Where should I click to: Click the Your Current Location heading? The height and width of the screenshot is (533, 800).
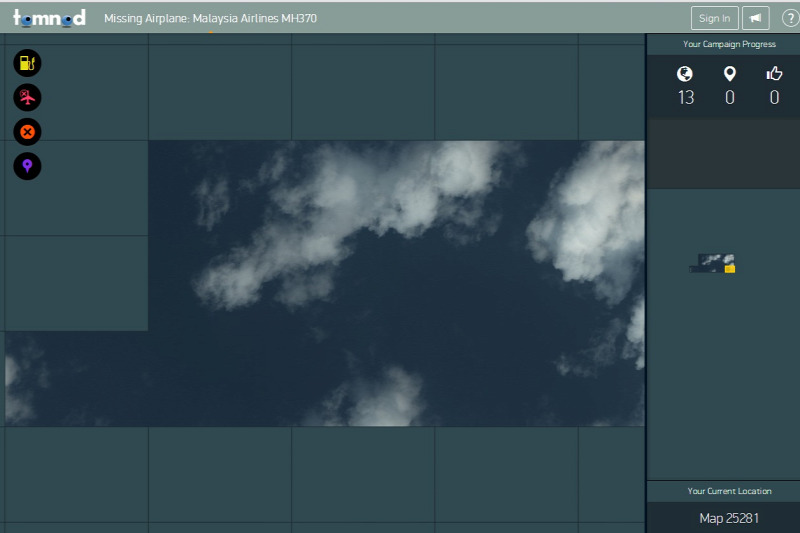pyautogui.click(x=729, y=491)
